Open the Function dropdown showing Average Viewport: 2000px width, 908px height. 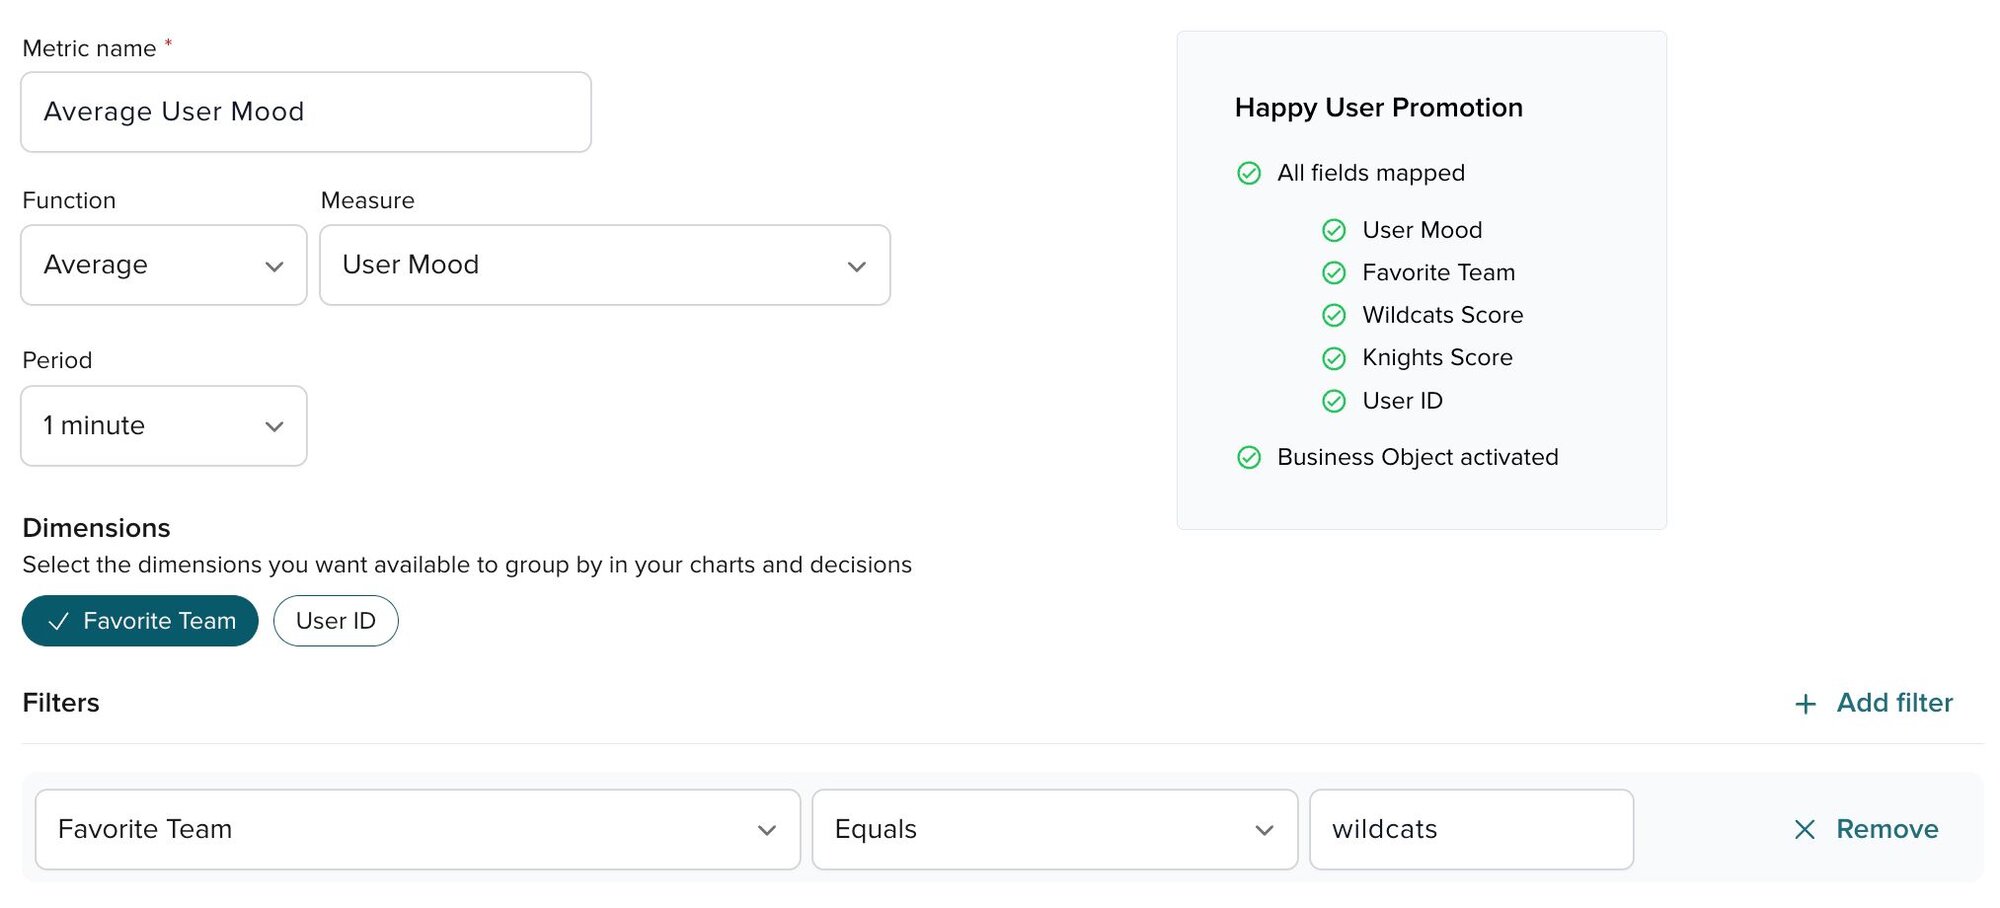click(x=164, y=265)
